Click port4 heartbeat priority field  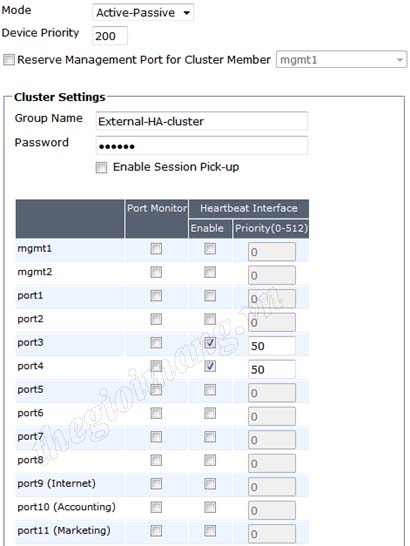[272, 369]
